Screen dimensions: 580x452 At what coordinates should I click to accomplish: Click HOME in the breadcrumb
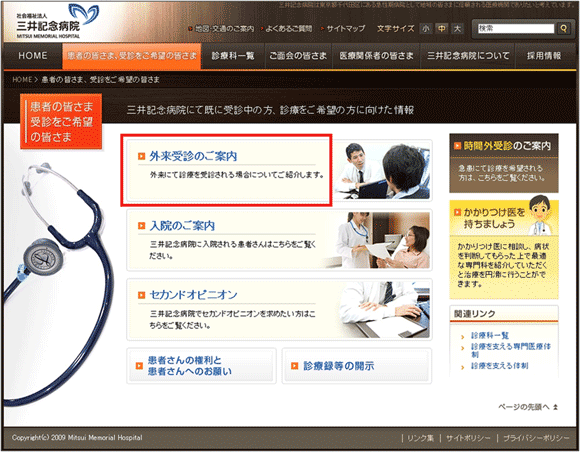click(x=22, y=80)
